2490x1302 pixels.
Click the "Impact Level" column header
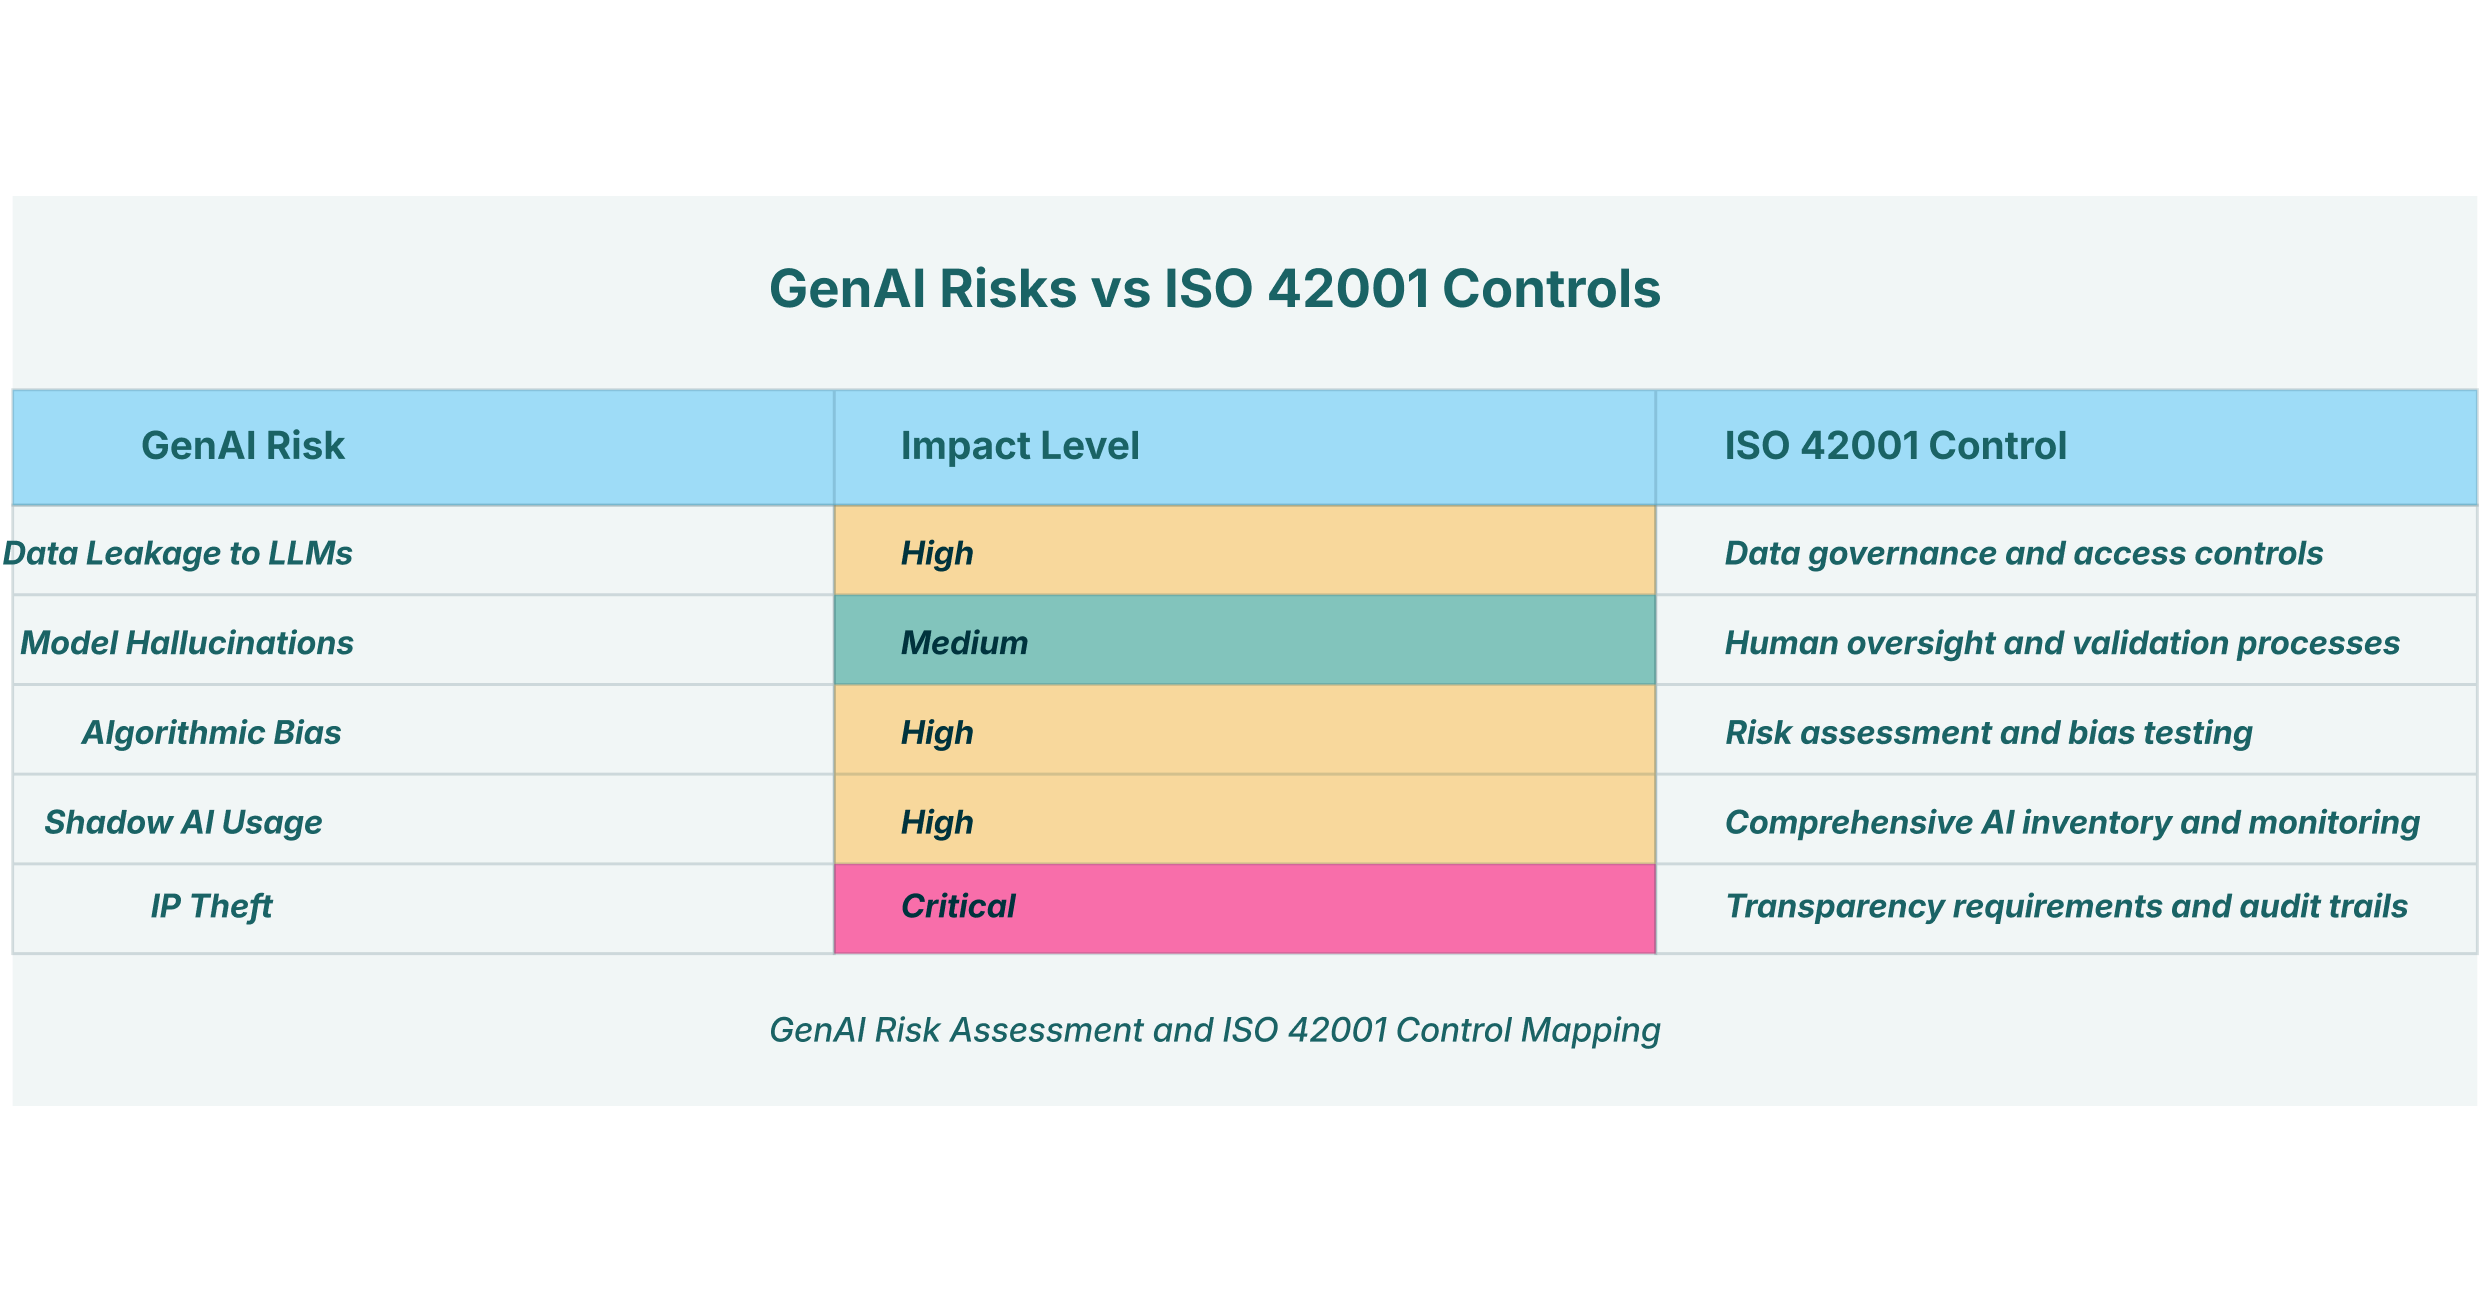pyautogui.click(x=1019, y=446)
